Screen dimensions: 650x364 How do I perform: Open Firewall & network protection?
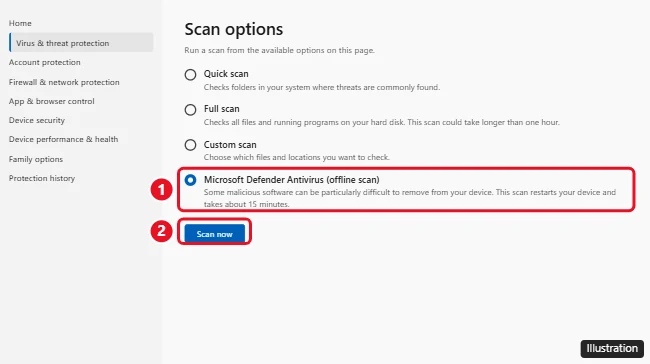pos(64,82)
